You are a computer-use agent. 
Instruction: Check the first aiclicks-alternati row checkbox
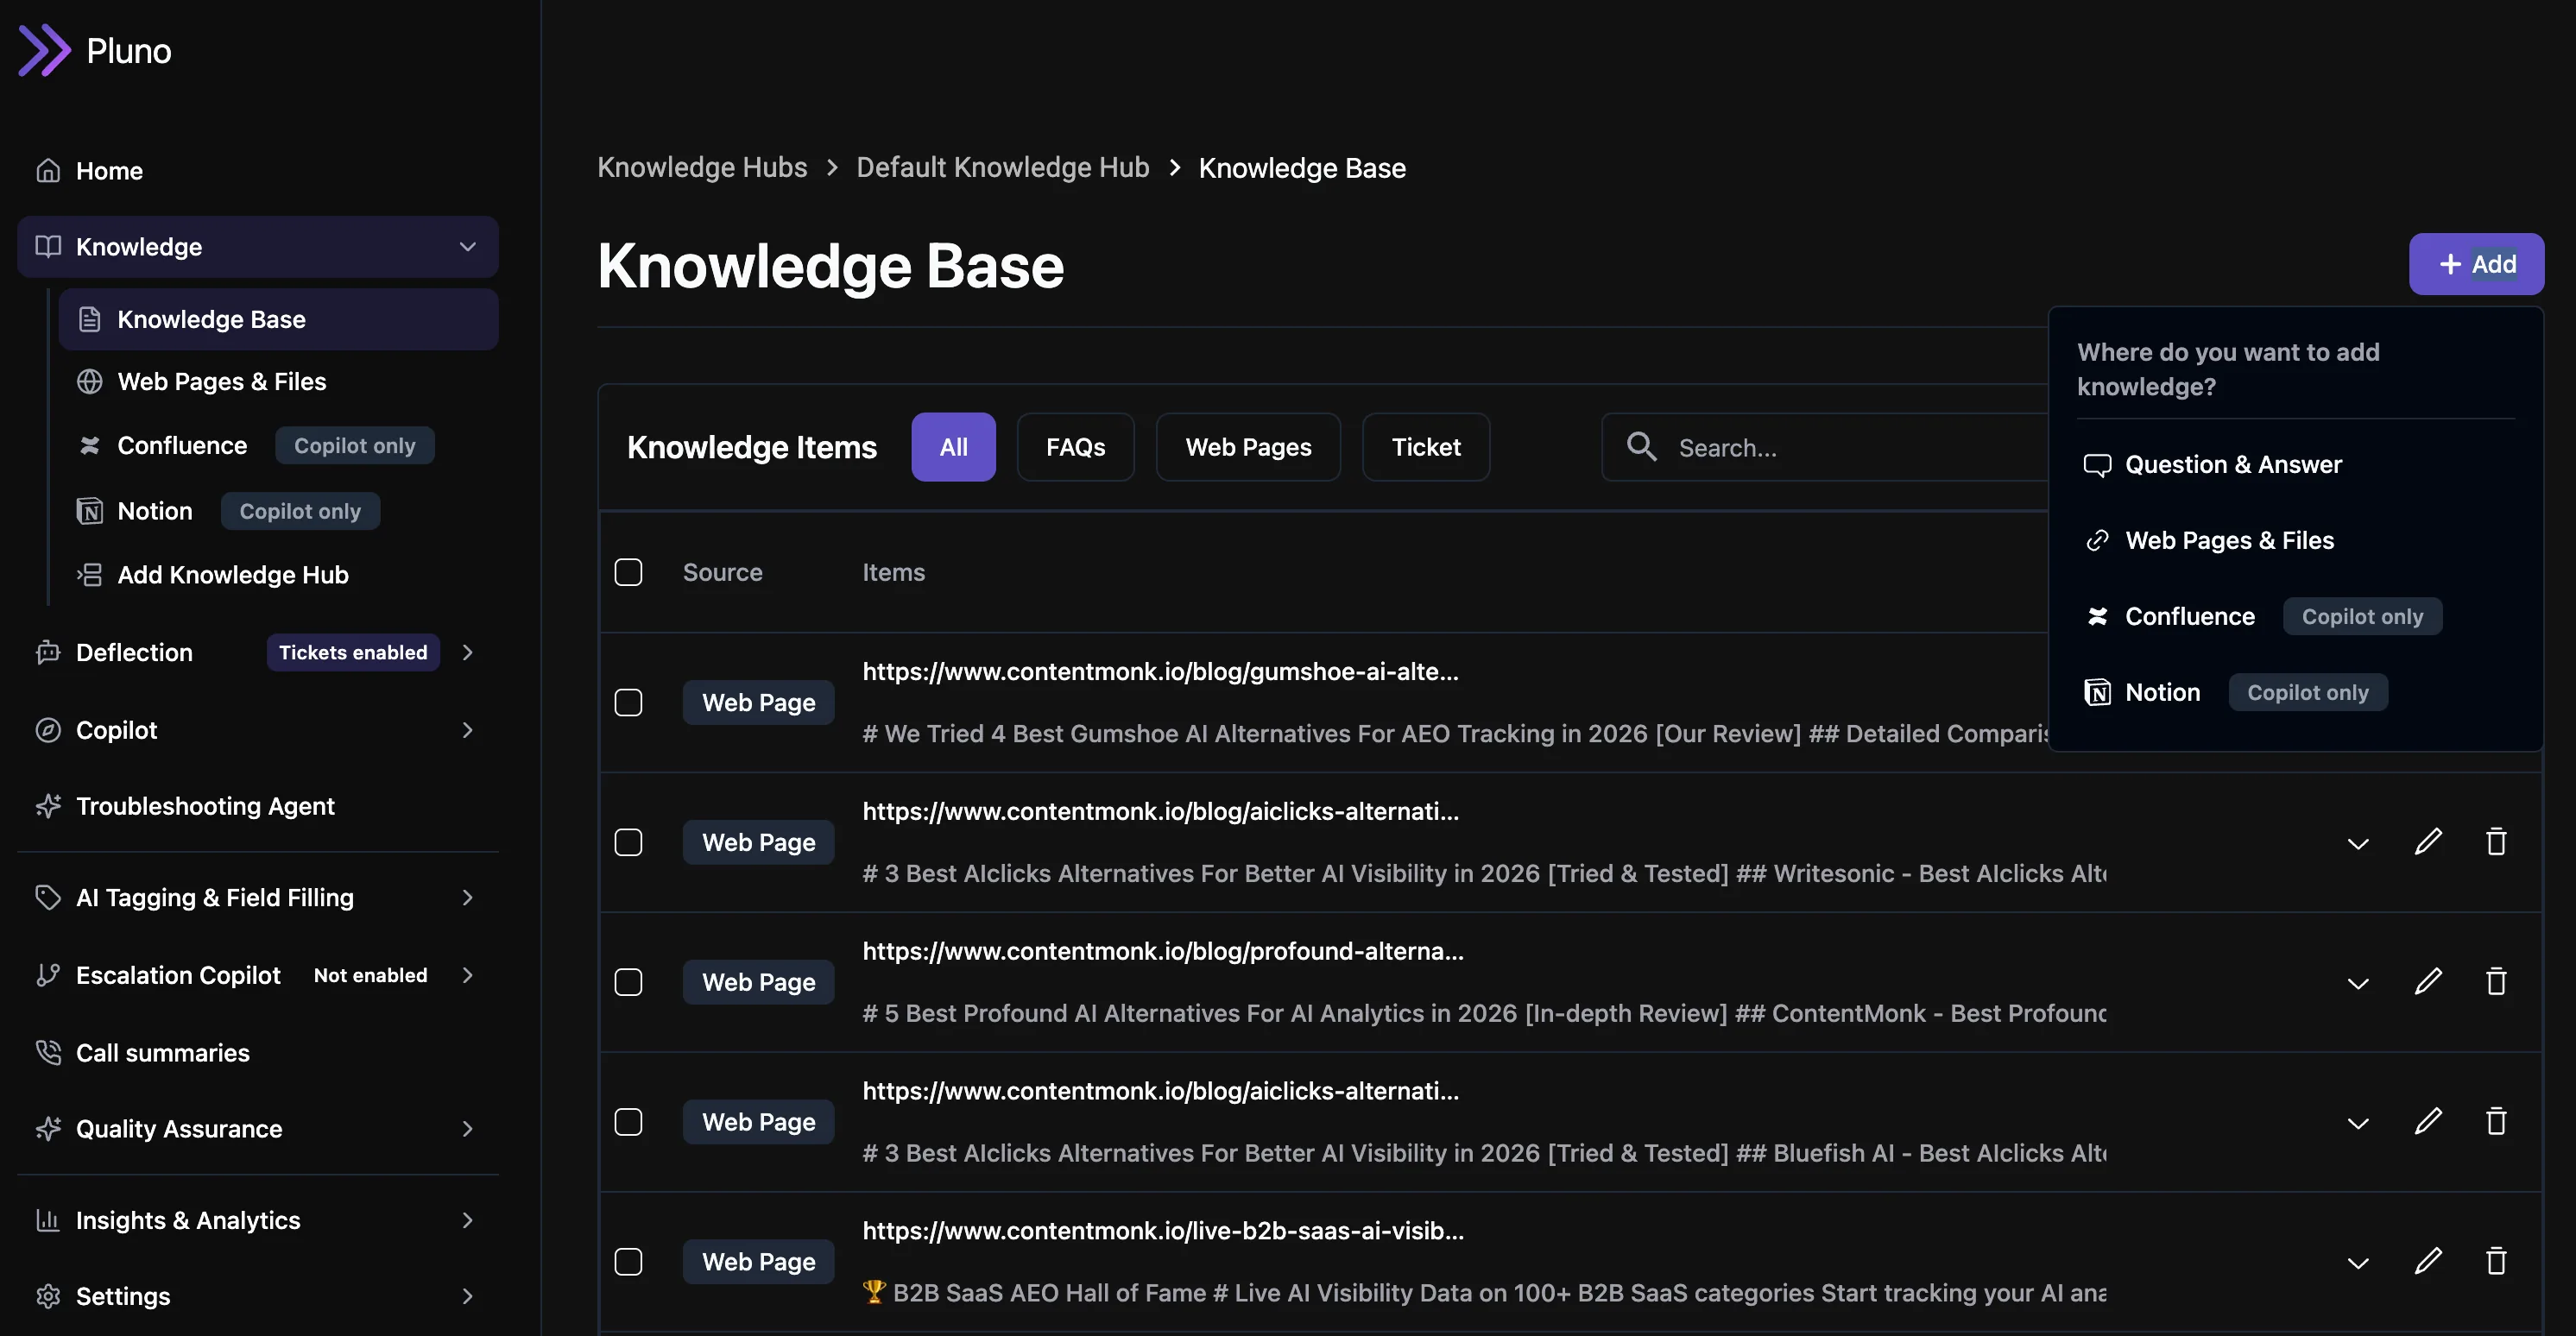628,842
